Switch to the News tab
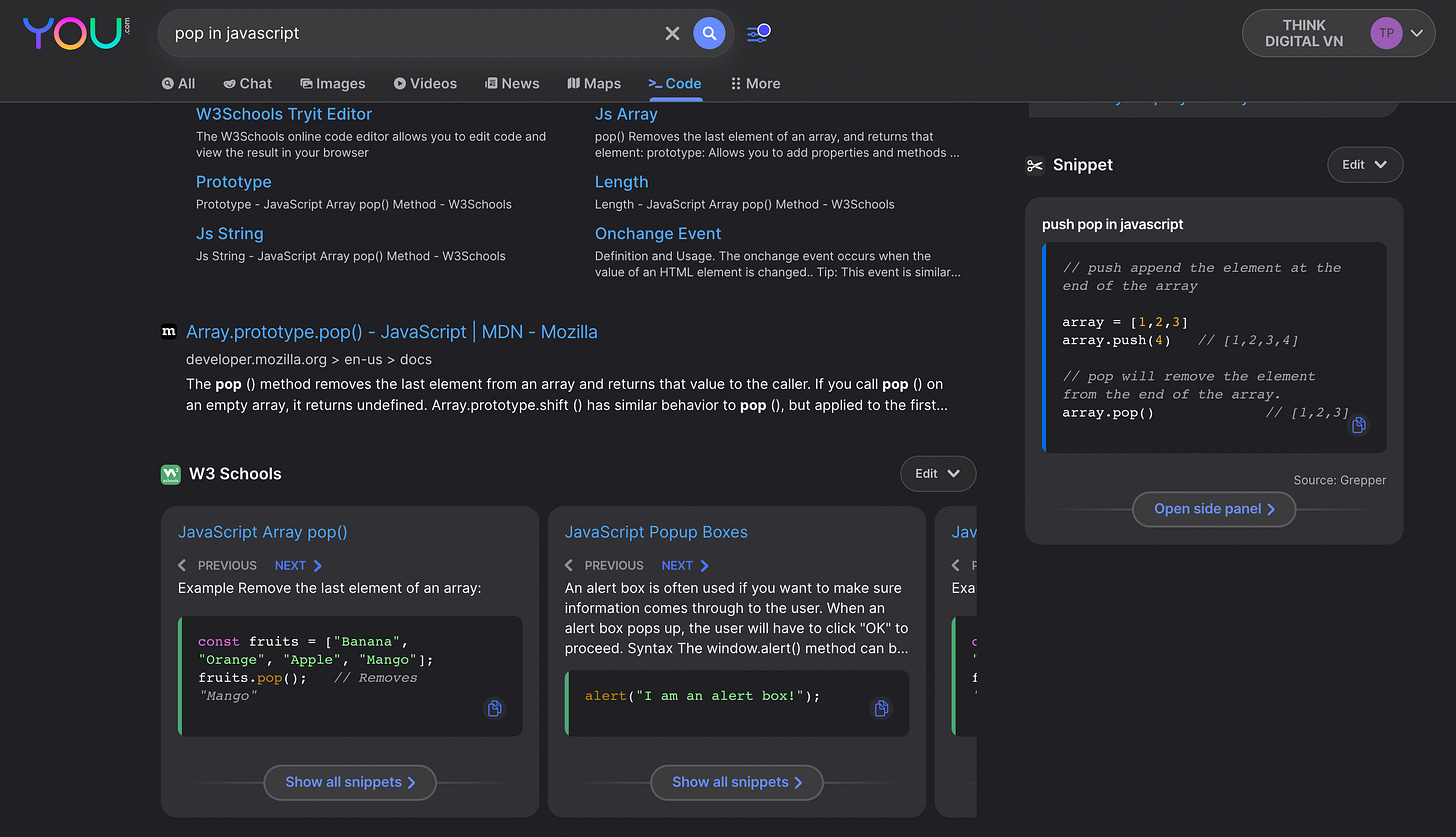 512,84
